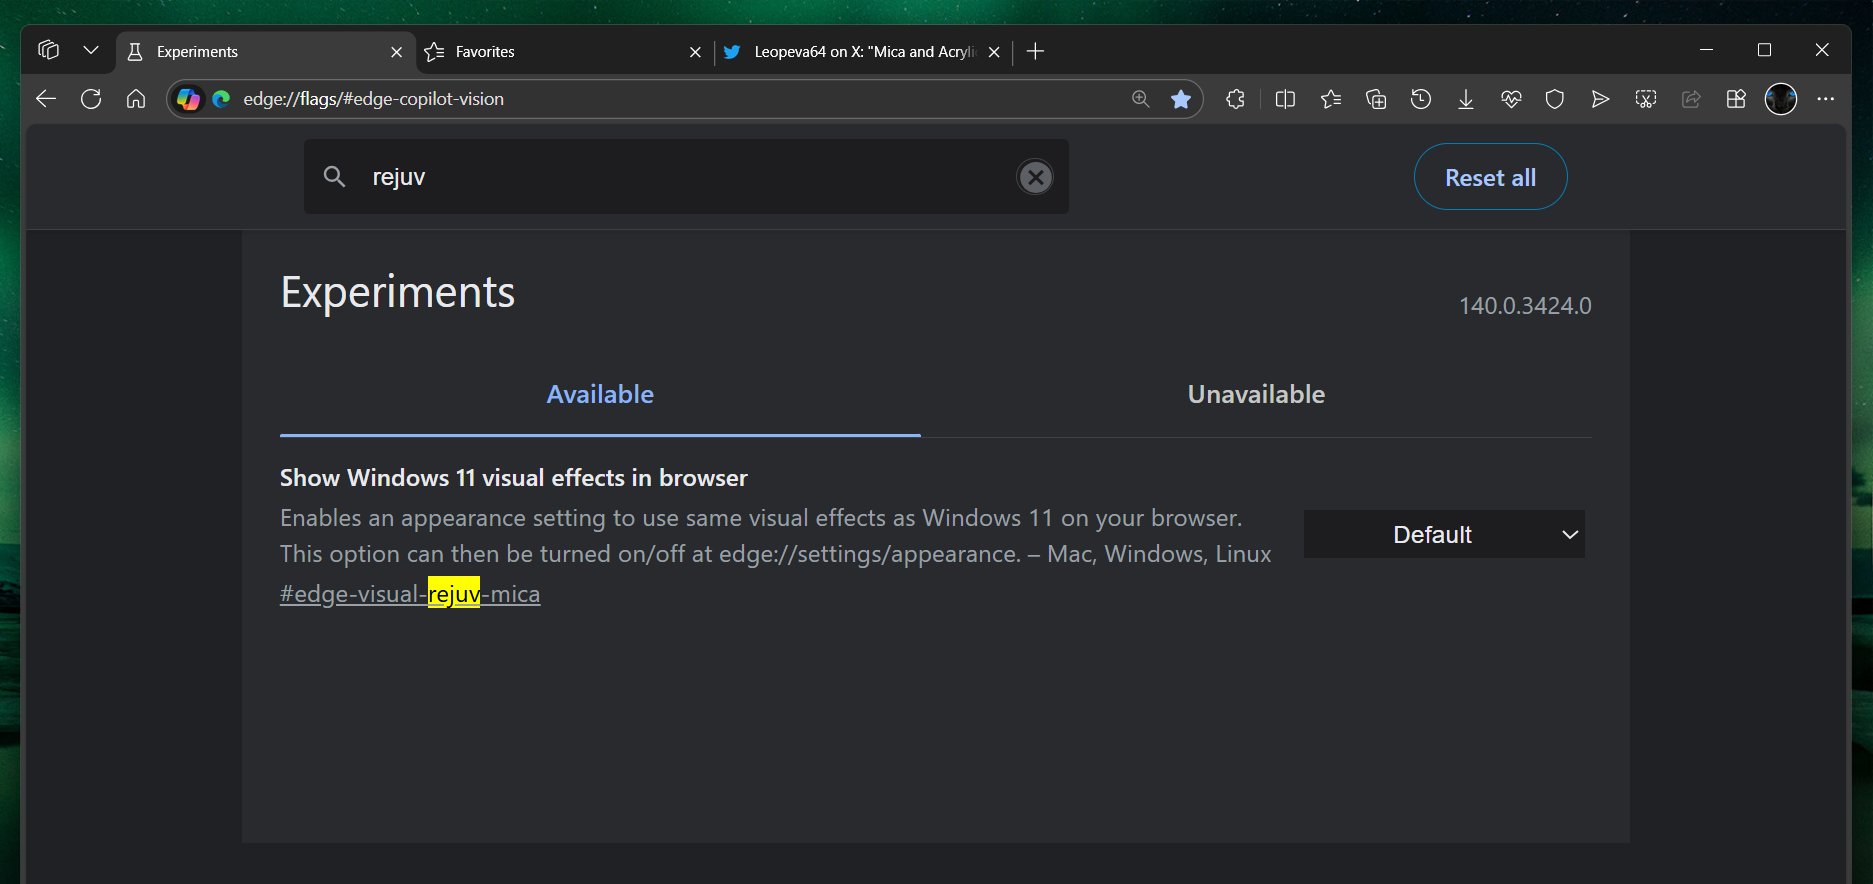
Task: Open the profile avatar menu
Action: (1781, 99)
